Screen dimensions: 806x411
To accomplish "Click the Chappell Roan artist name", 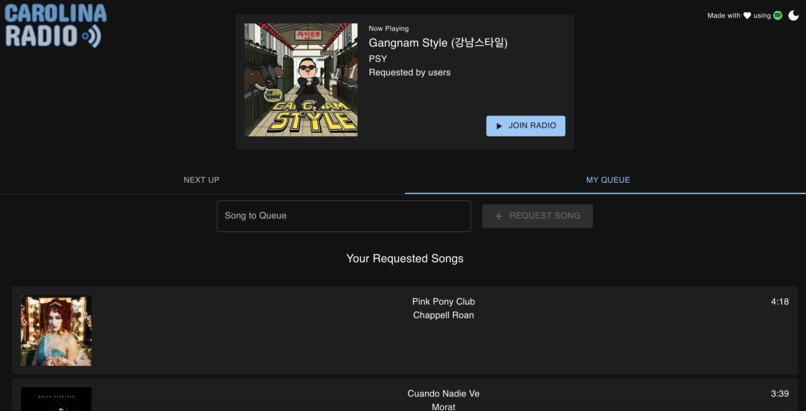I will [x=444, y=315].
